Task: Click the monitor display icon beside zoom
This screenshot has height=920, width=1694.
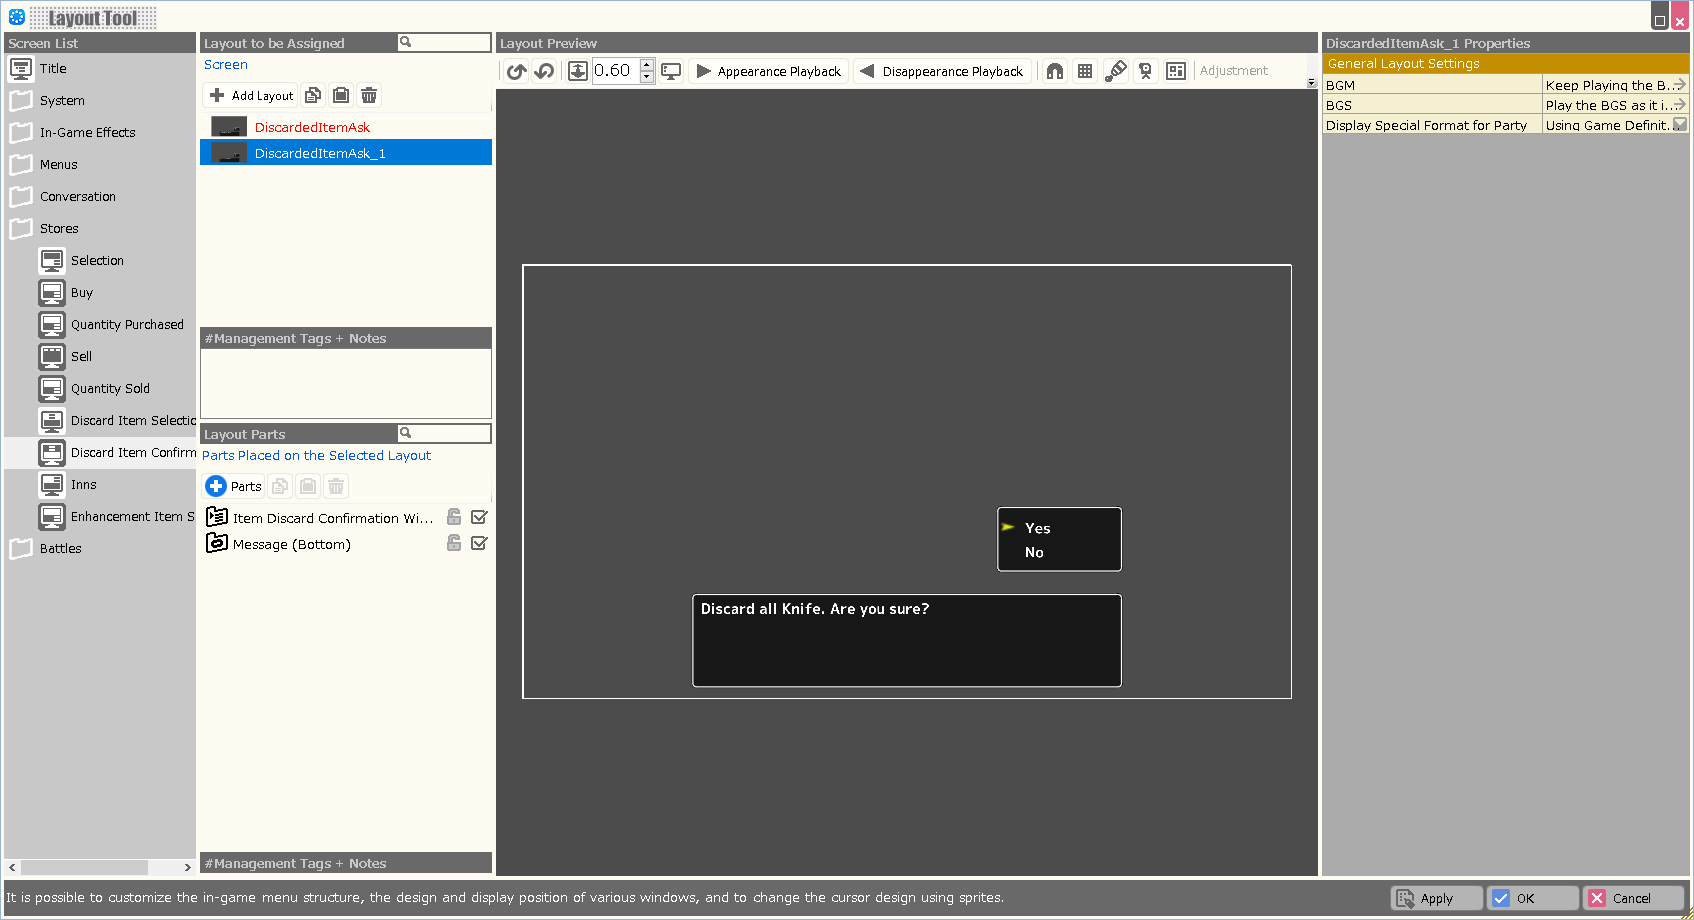Action: 671,71
